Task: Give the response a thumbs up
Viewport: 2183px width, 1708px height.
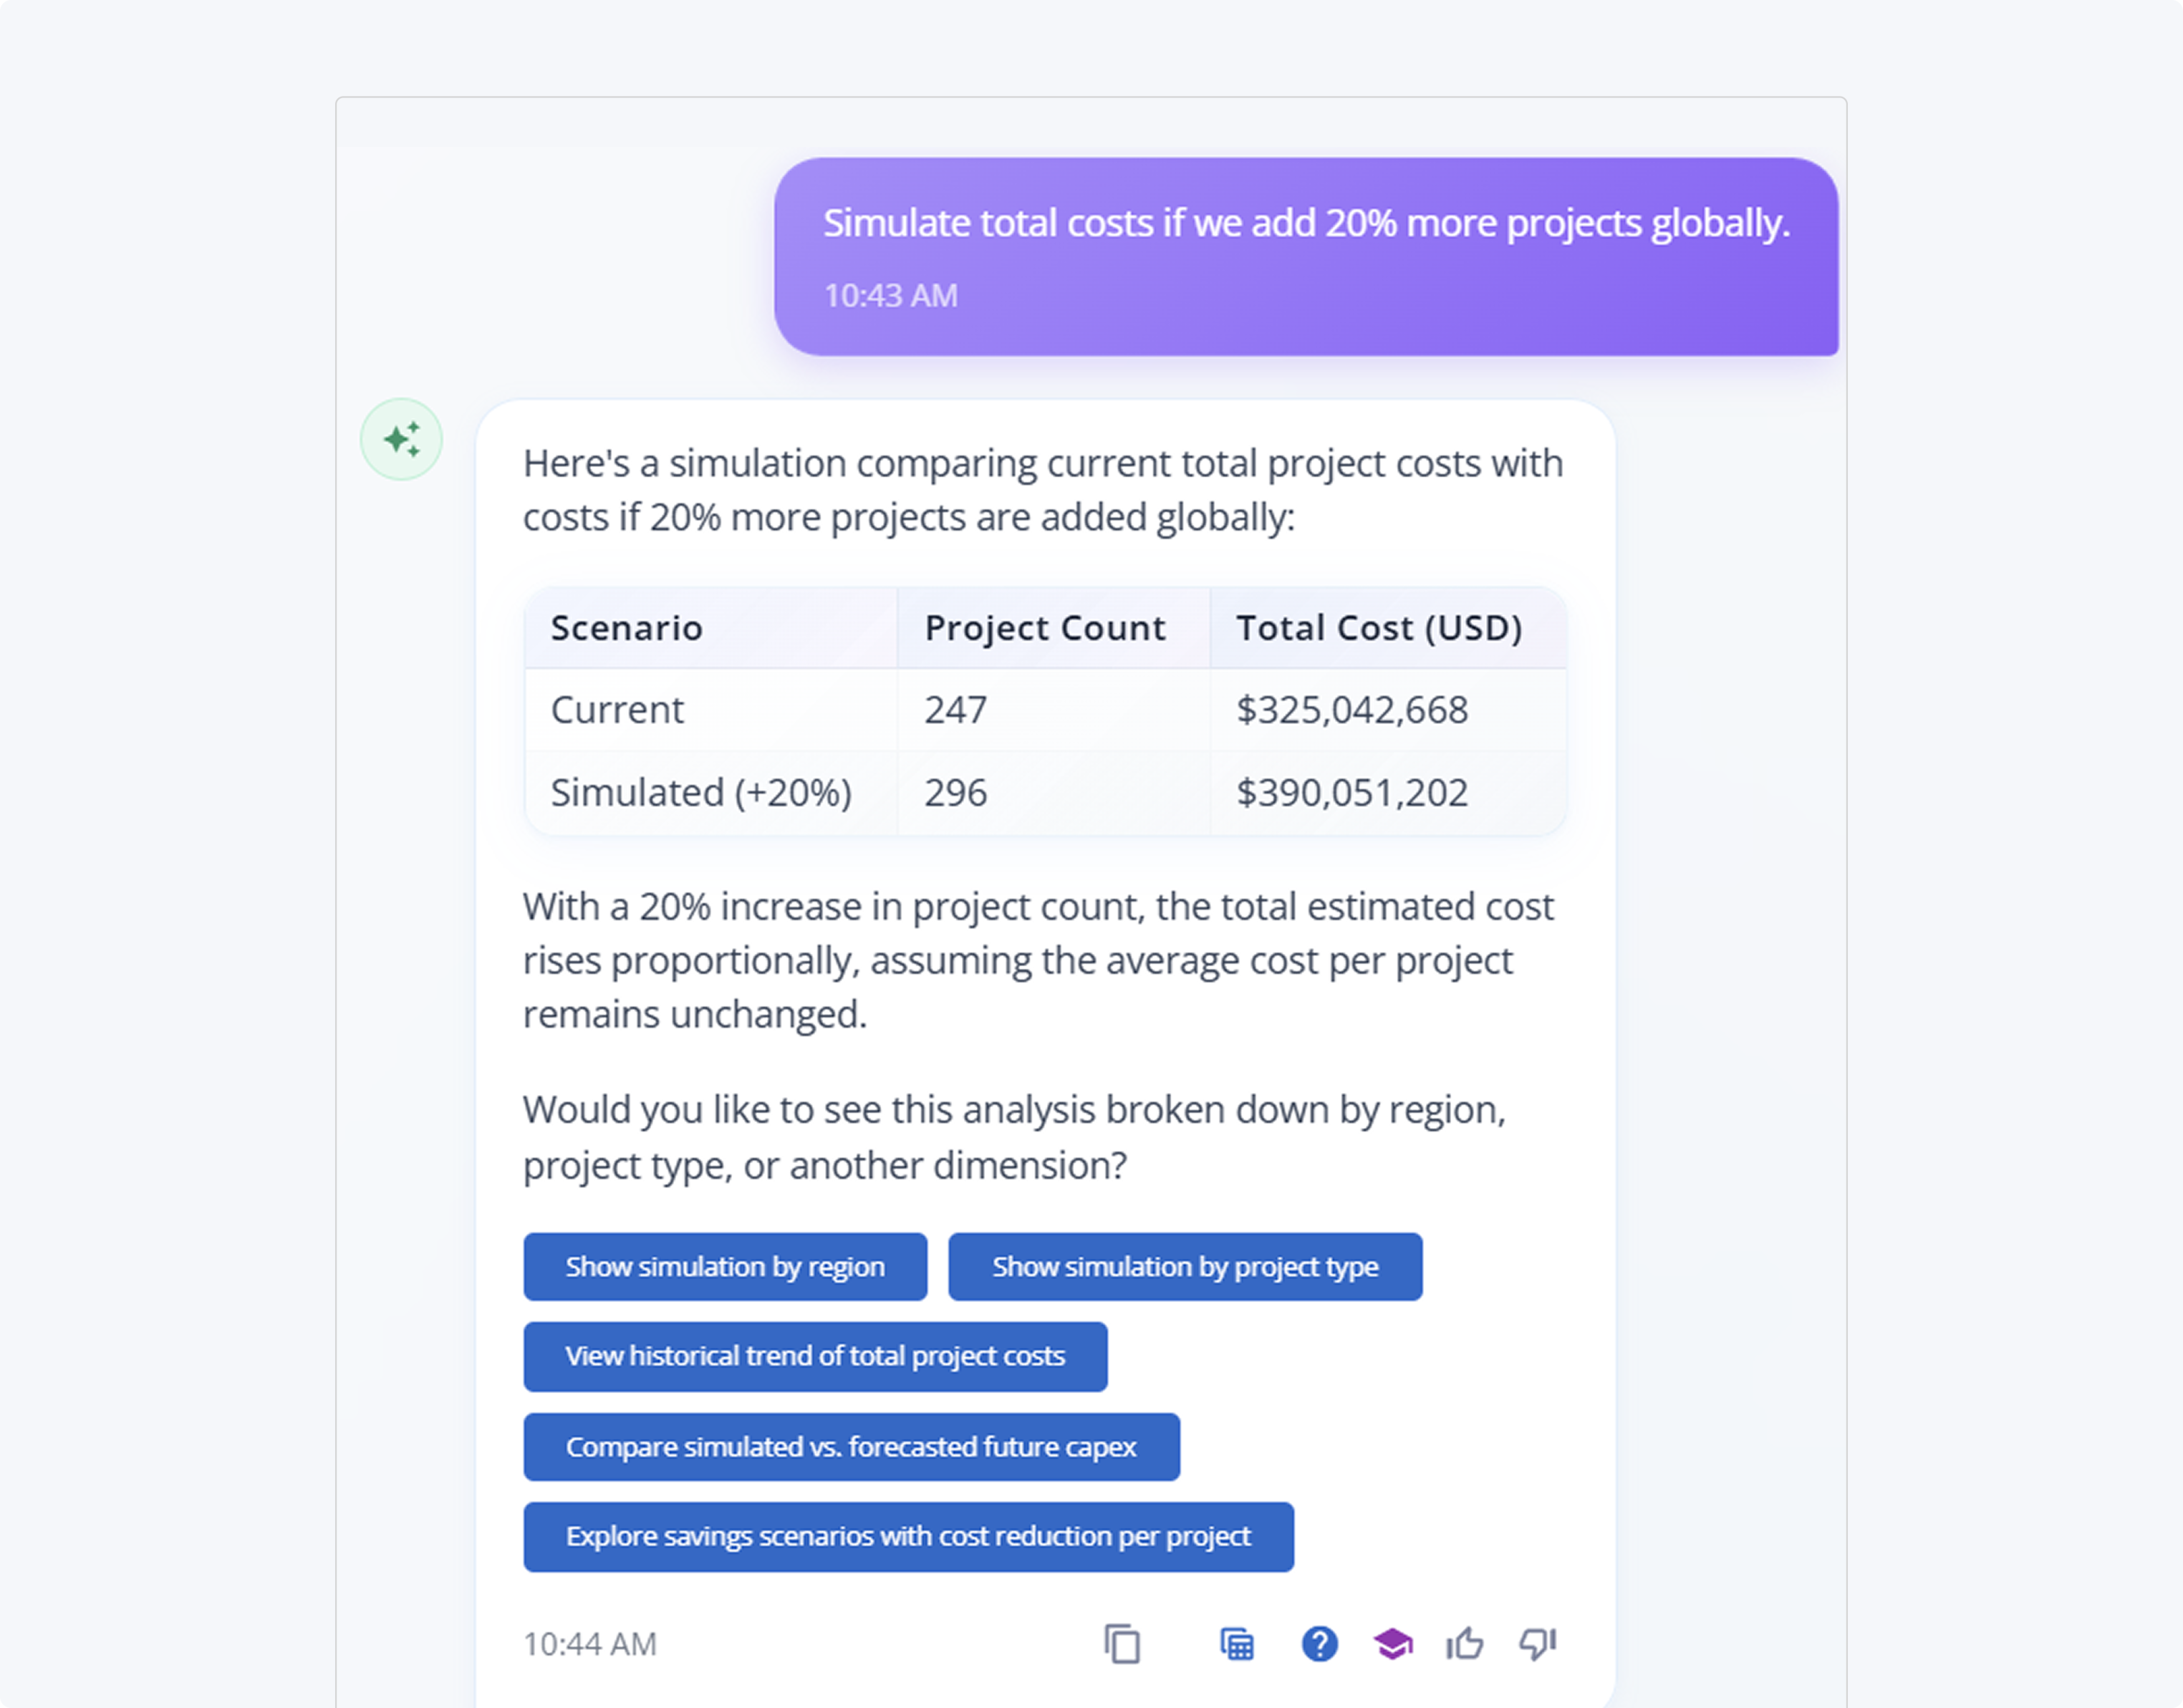Action: pos(1465,1644)
